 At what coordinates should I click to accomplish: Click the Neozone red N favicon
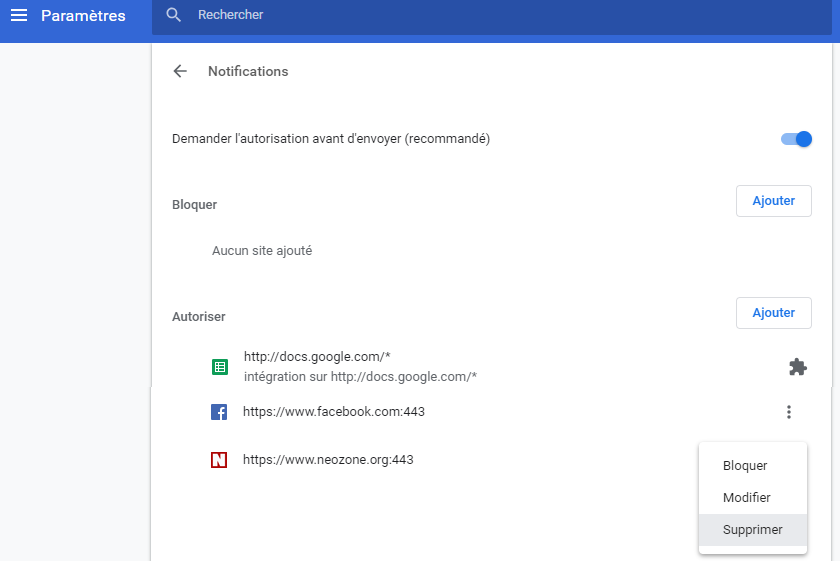point(219,460)
